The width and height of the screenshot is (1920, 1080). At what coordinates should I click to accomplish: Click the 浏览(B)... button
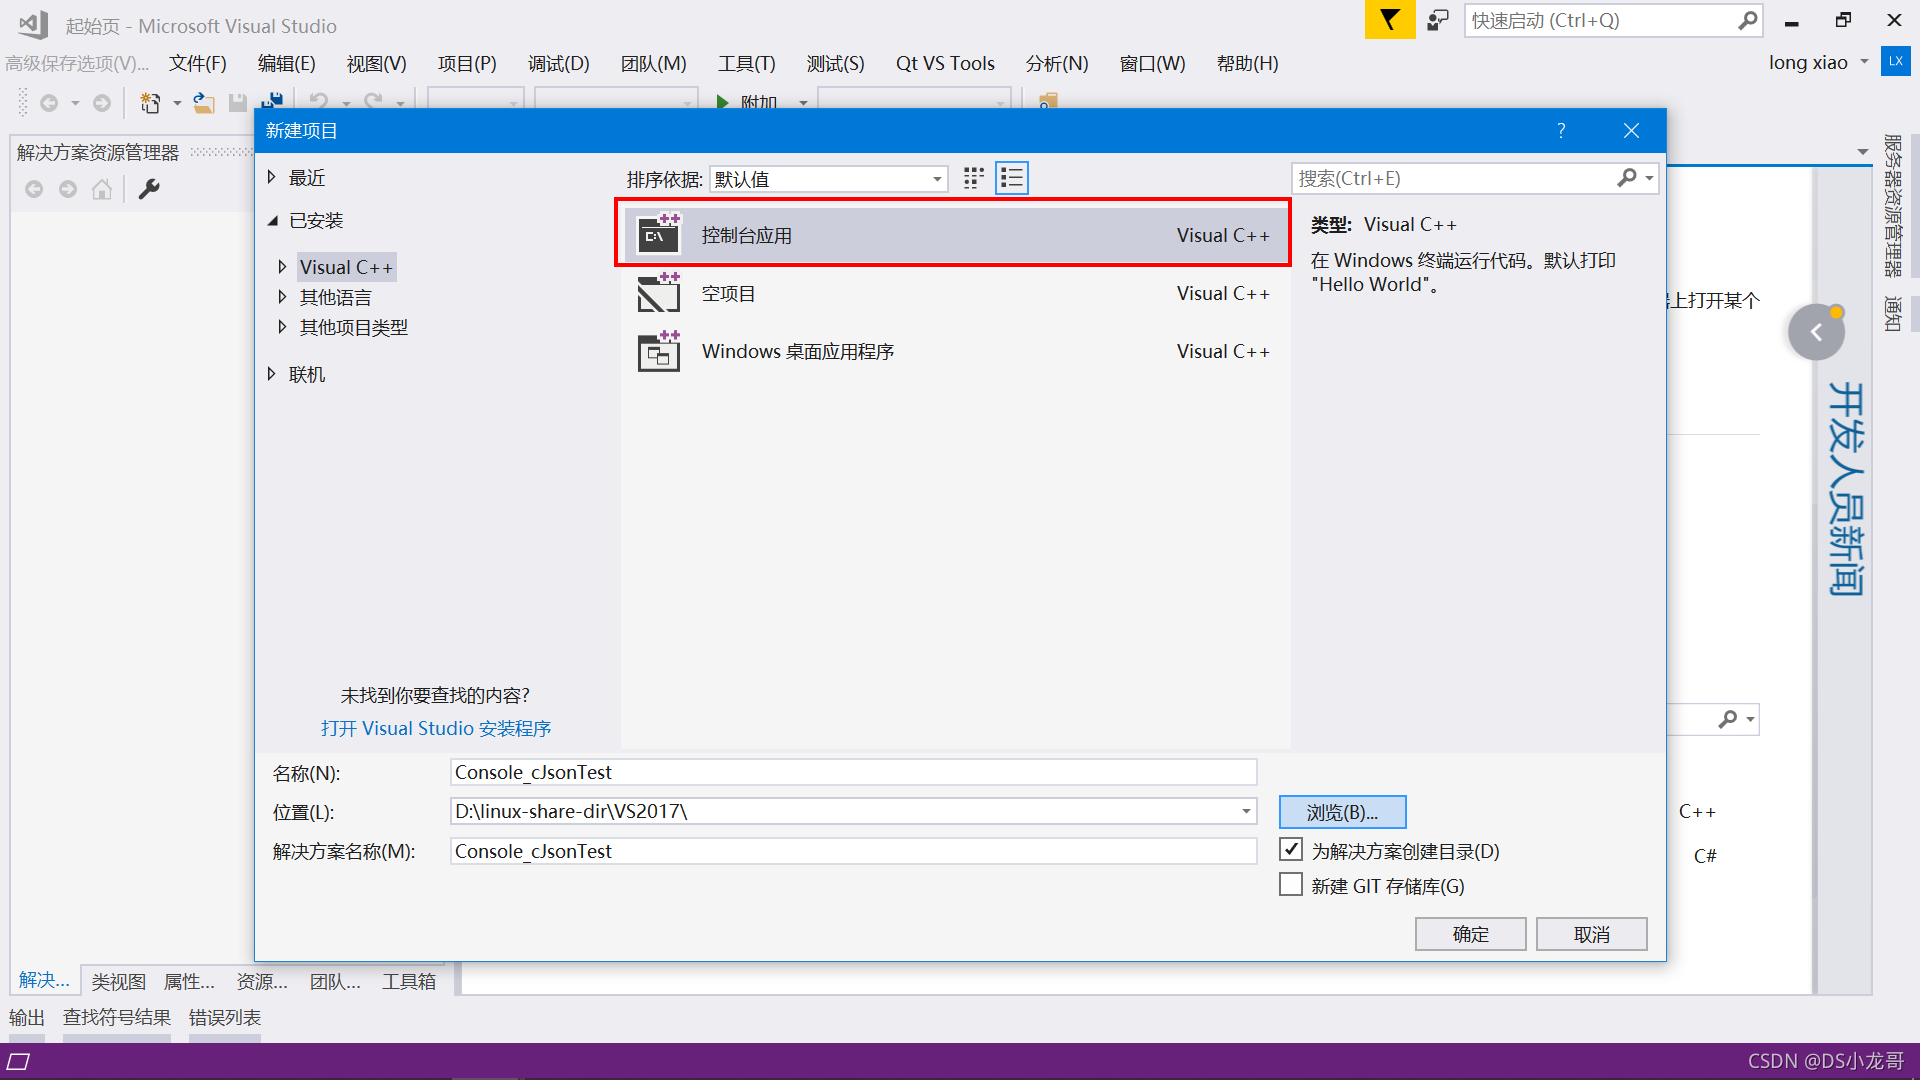(1342, 812)
